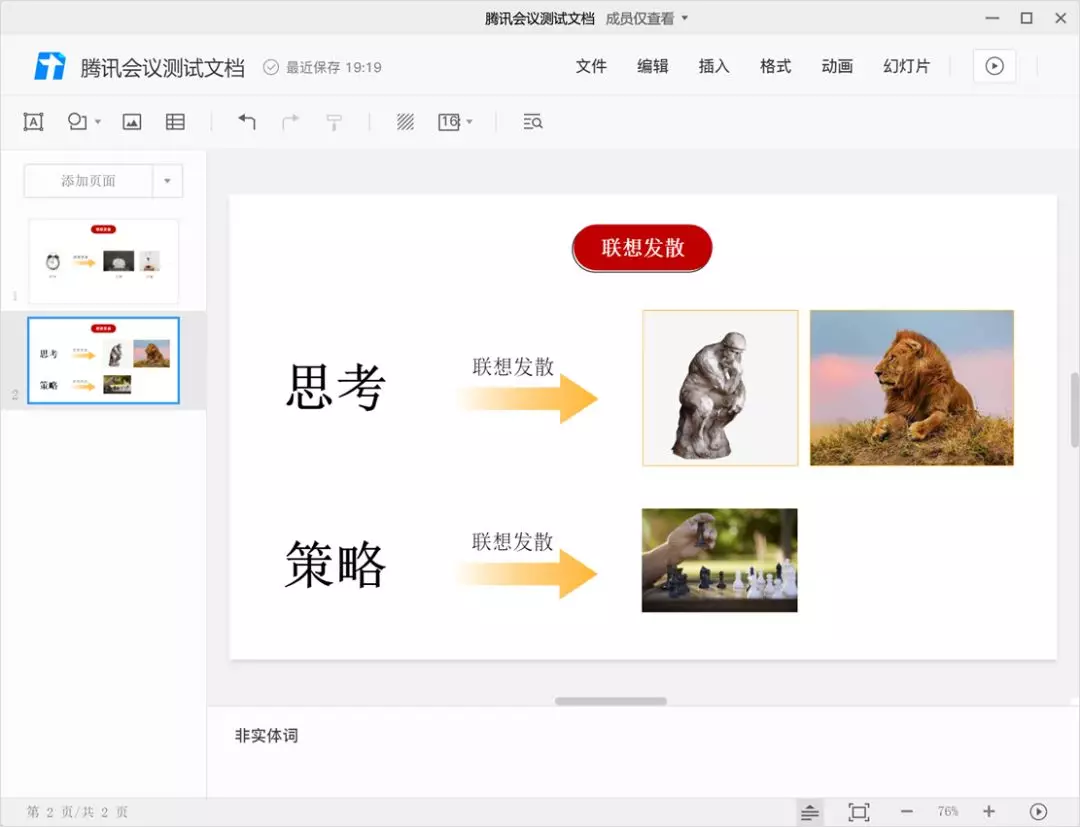Select the text box insert tool

(x=33, y=122)
